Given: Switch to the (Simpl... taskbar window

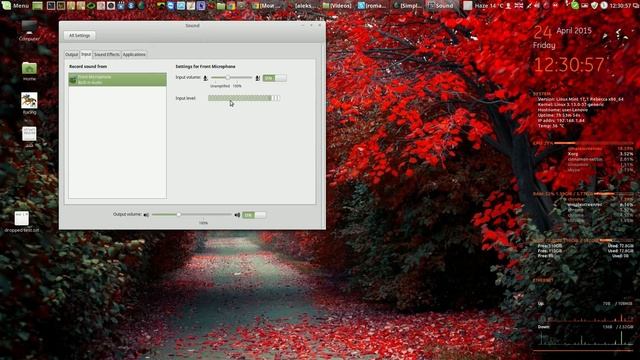Looking at the screenshot, I should tap(407, 6).
